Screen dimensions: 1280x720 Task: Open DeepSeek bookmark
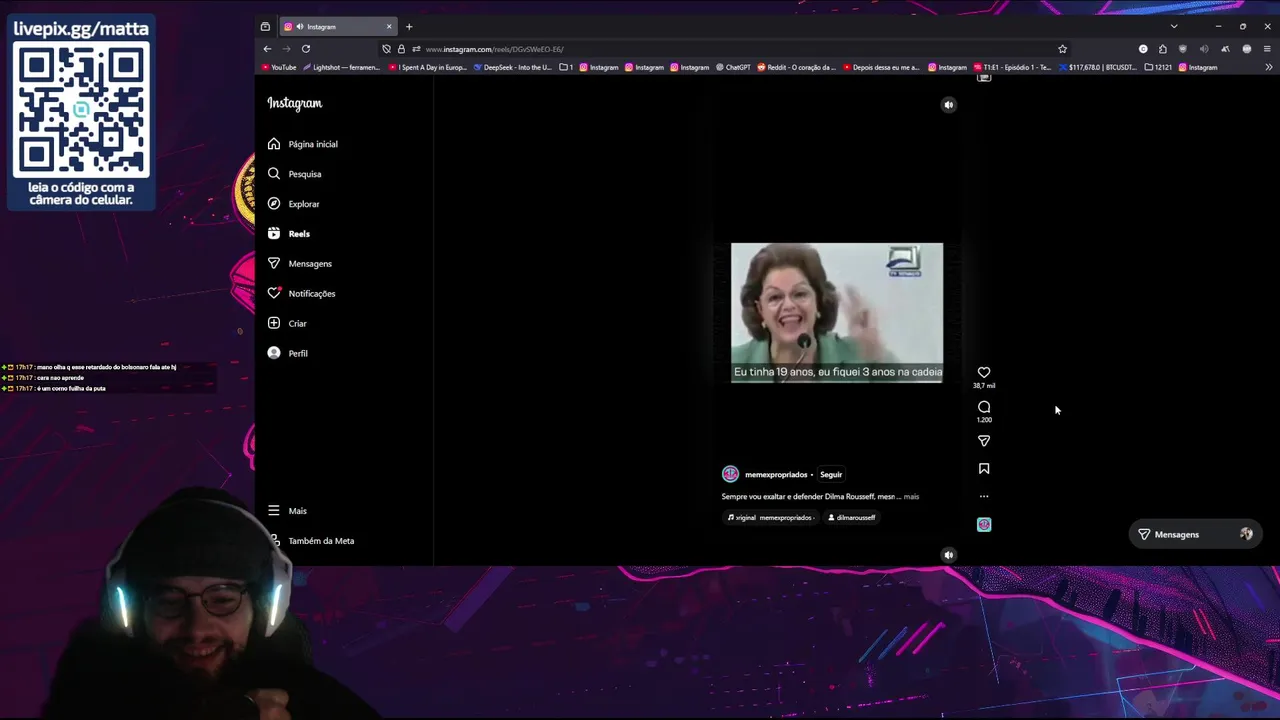click(x=513, y=67)
